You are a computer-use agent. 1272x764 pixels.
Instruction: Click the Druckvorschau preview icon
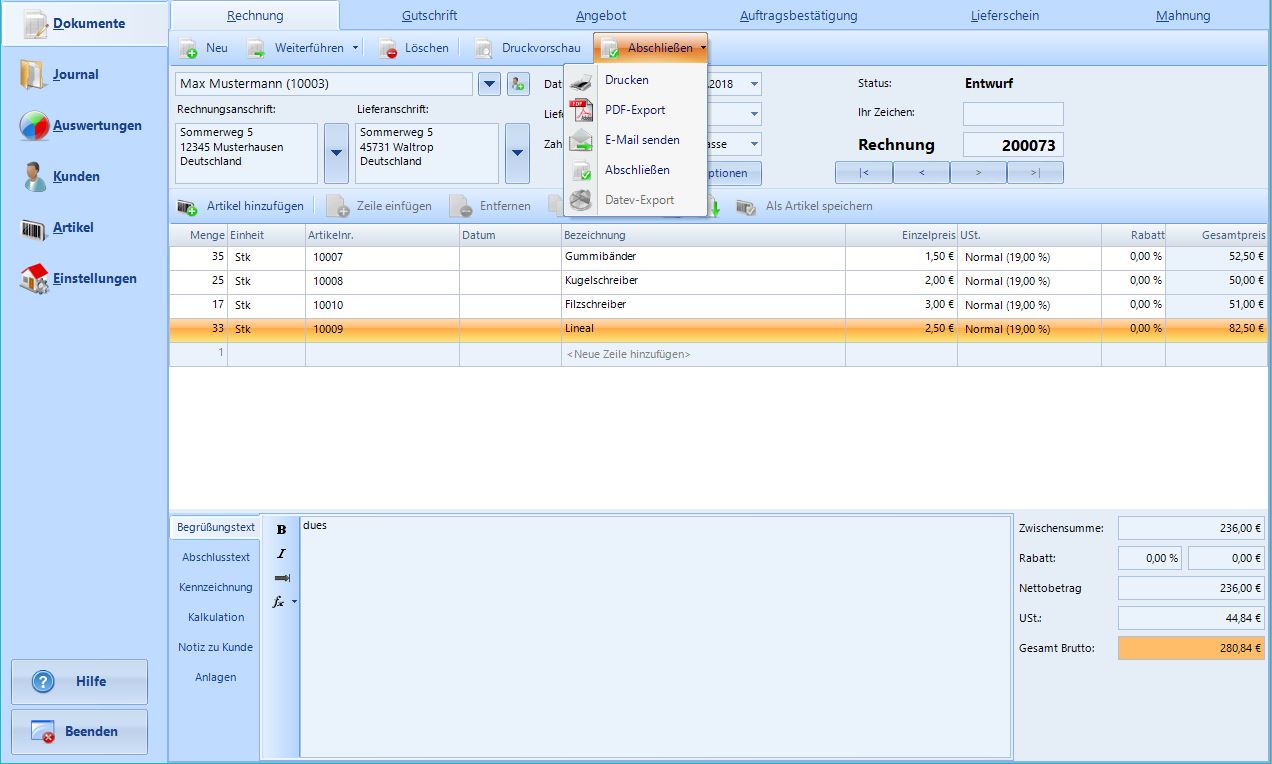pyautogui.click(x=483, y=48)
